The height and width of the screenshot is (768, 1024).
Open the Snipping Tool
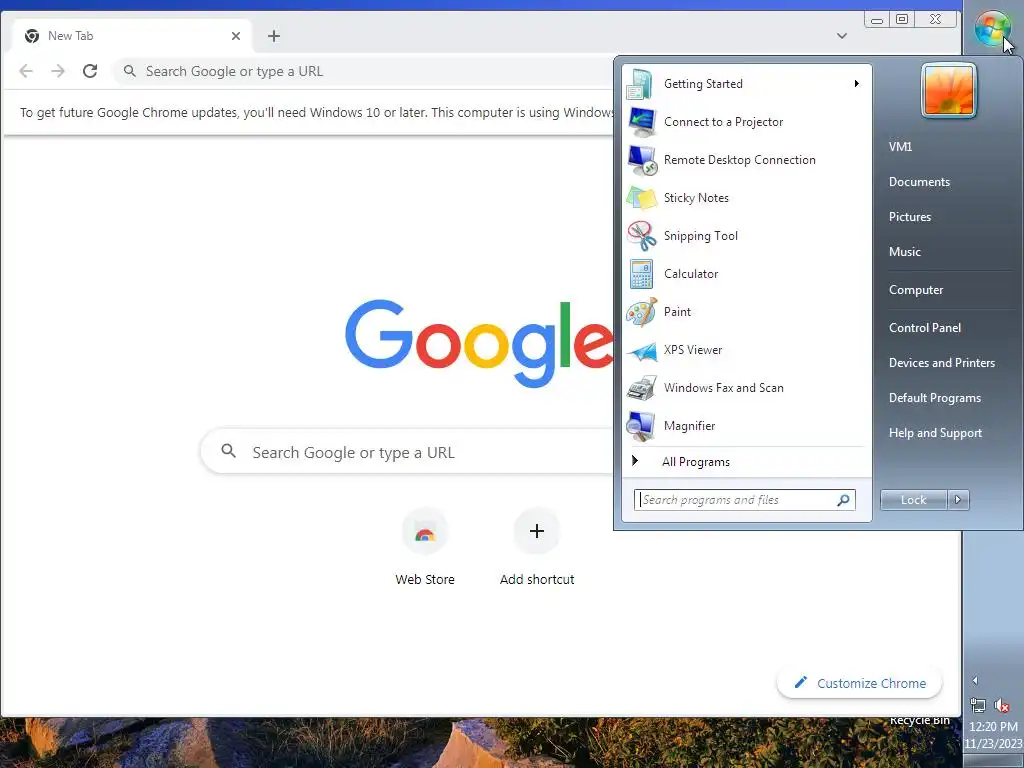(x=745, y=236)
